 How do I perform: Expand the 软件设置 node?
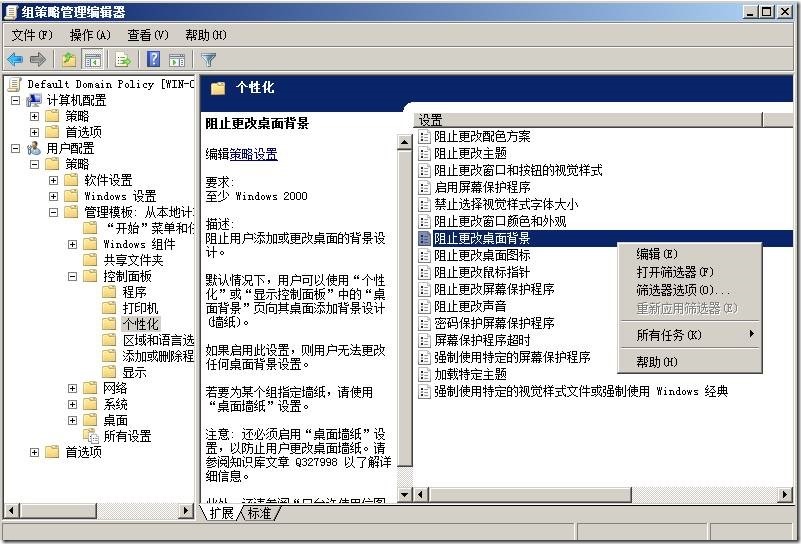pos(54,180)
